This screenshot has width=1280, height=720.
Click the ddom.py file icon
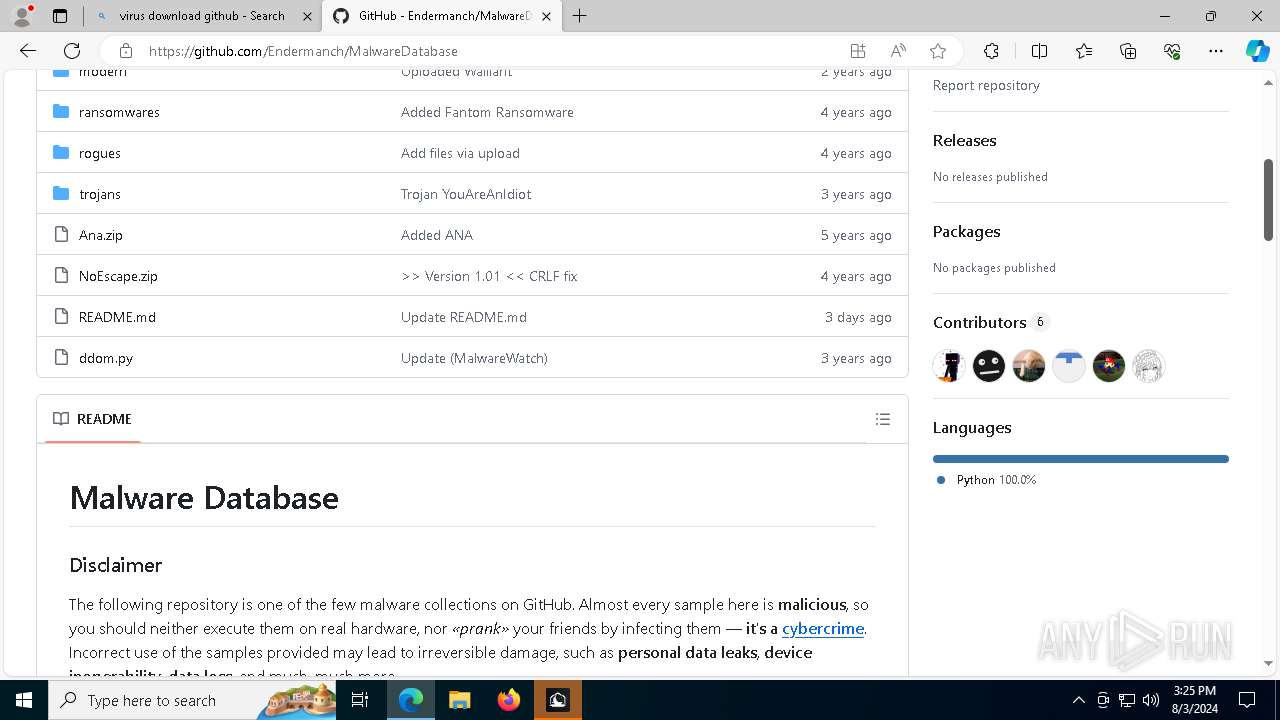[61, 357]
